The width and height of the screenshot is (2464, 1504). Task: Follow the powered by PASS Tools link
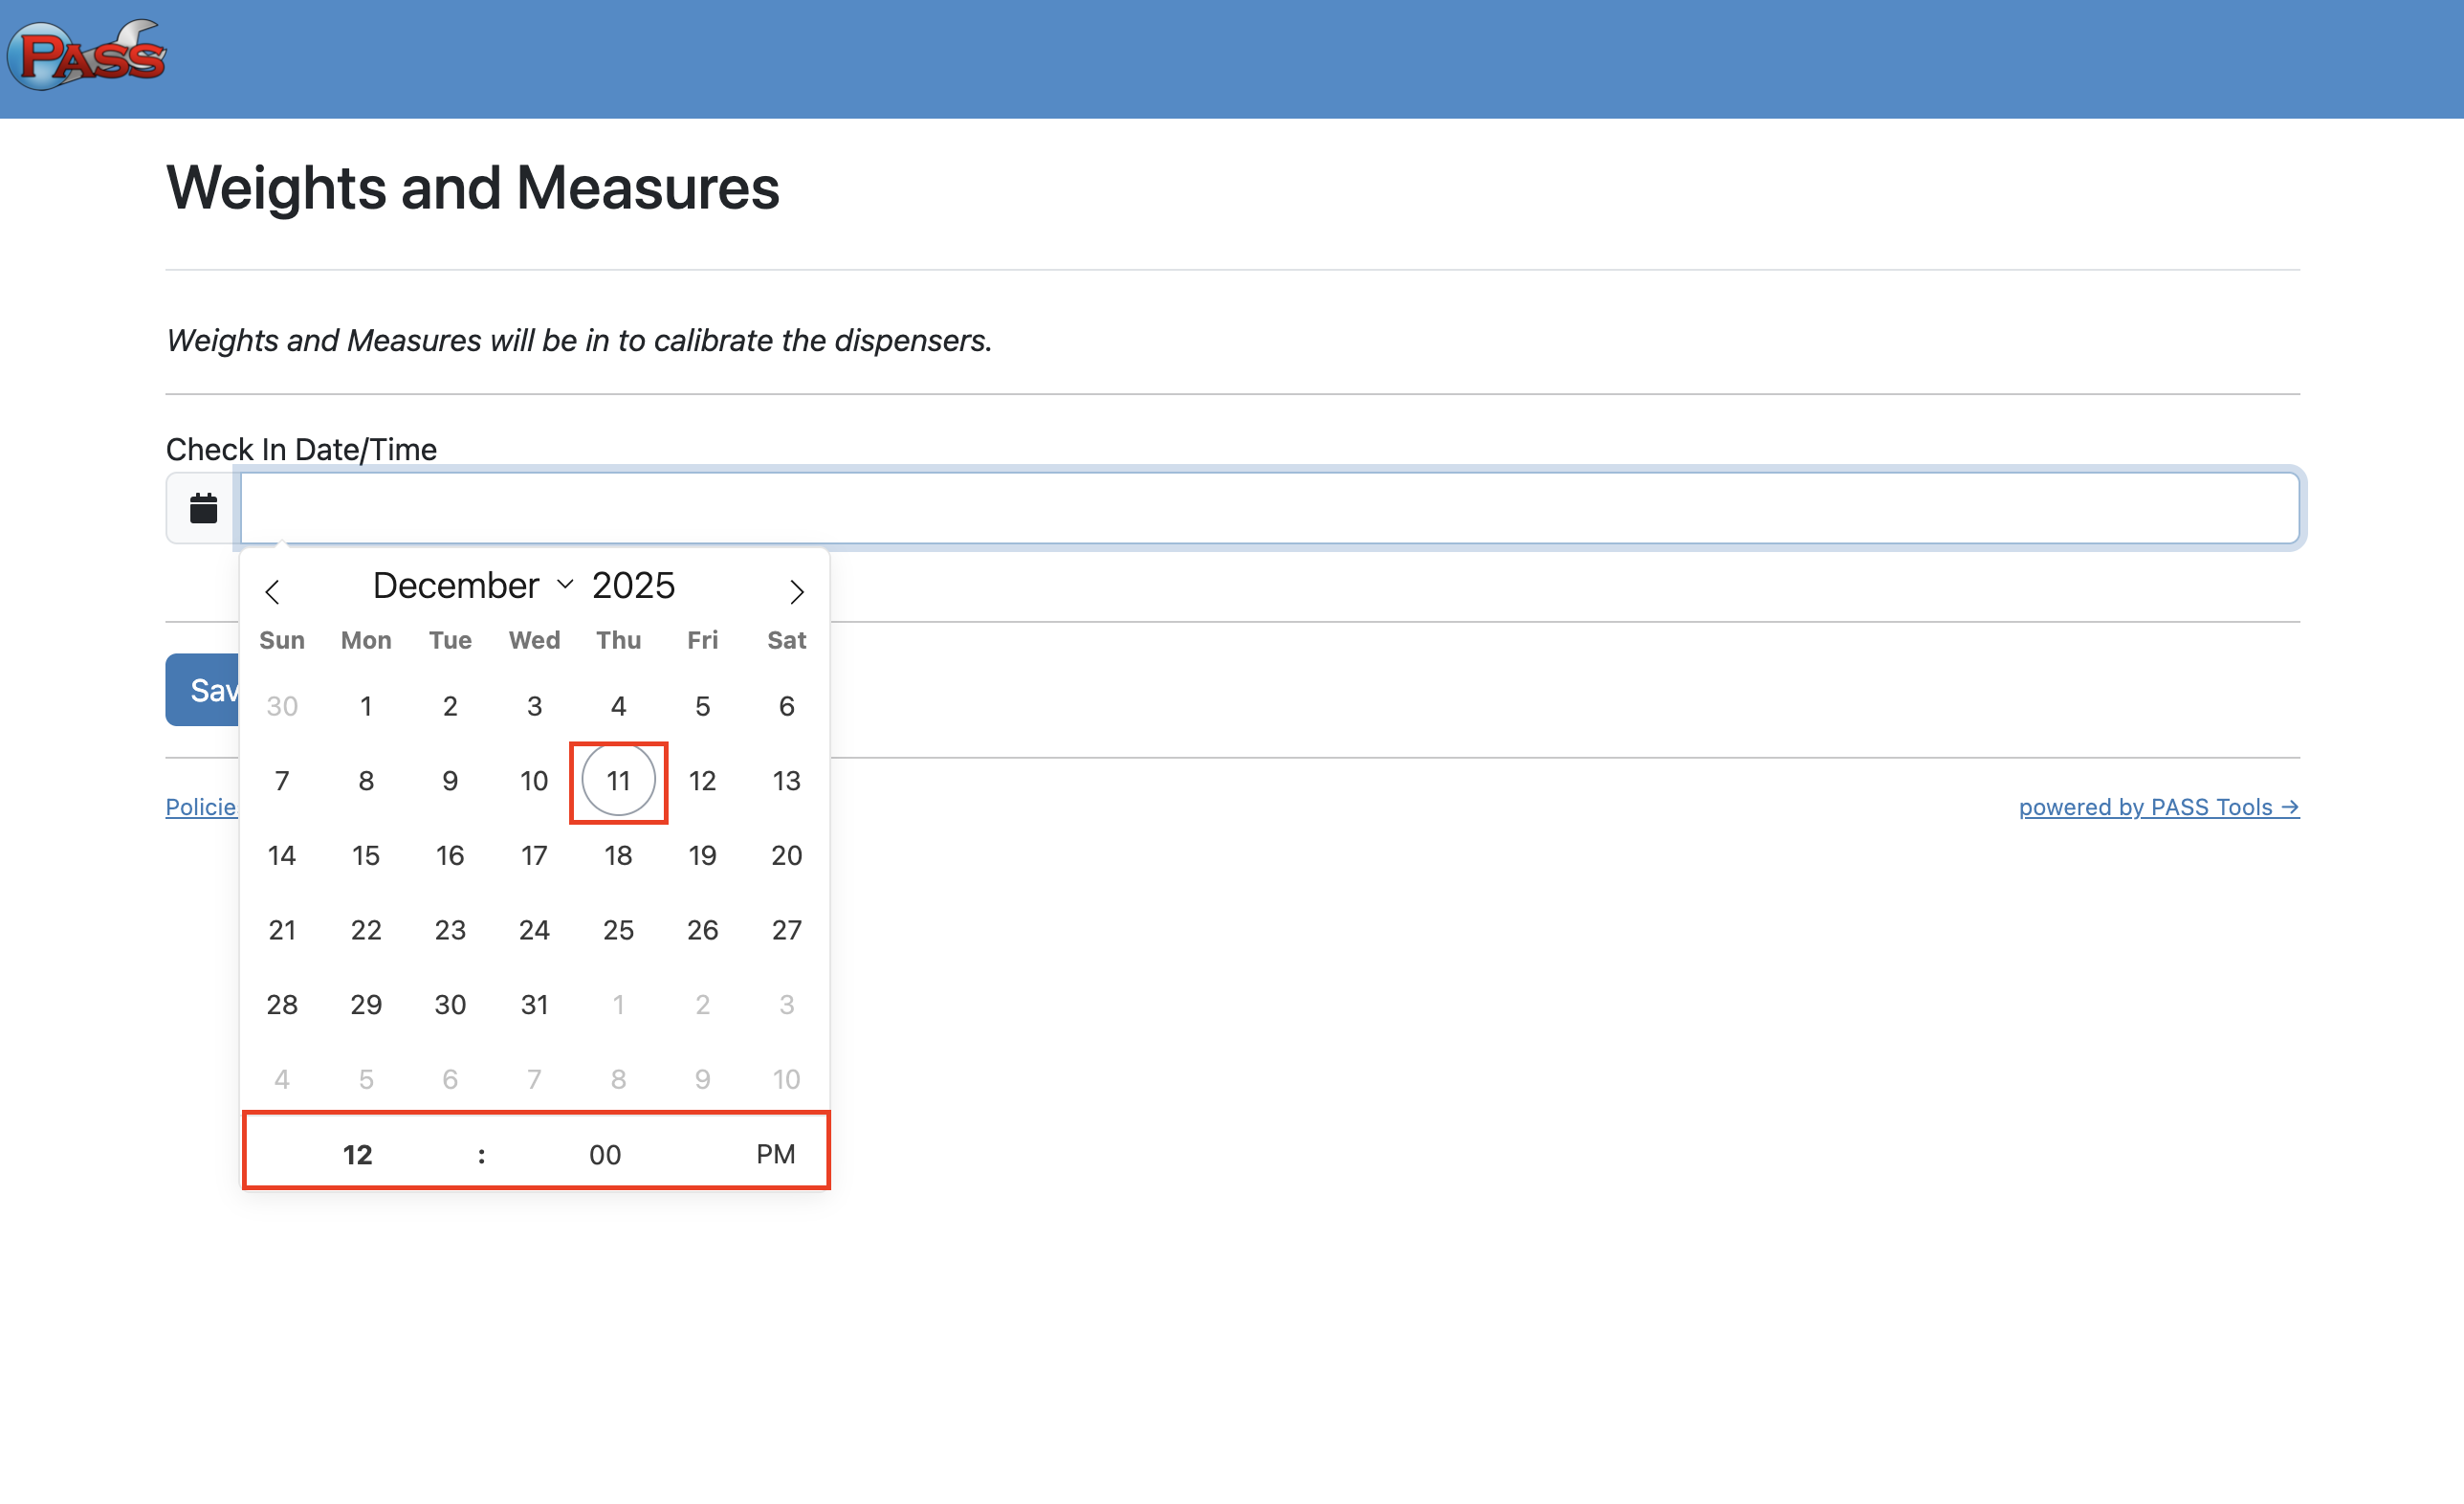[x=2158, y=806]
